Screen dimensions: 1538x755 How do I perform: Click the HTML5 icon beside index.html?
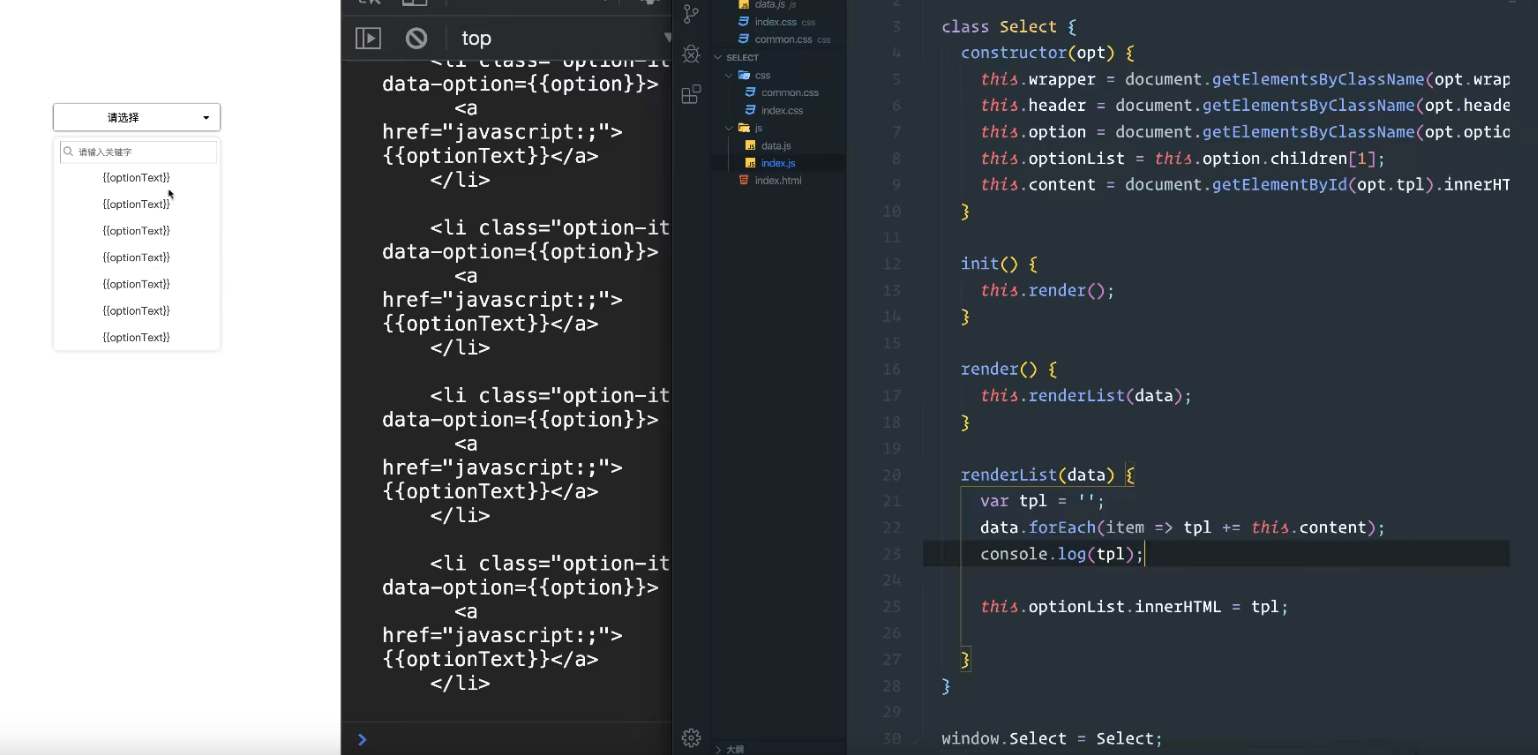point(743,180)
